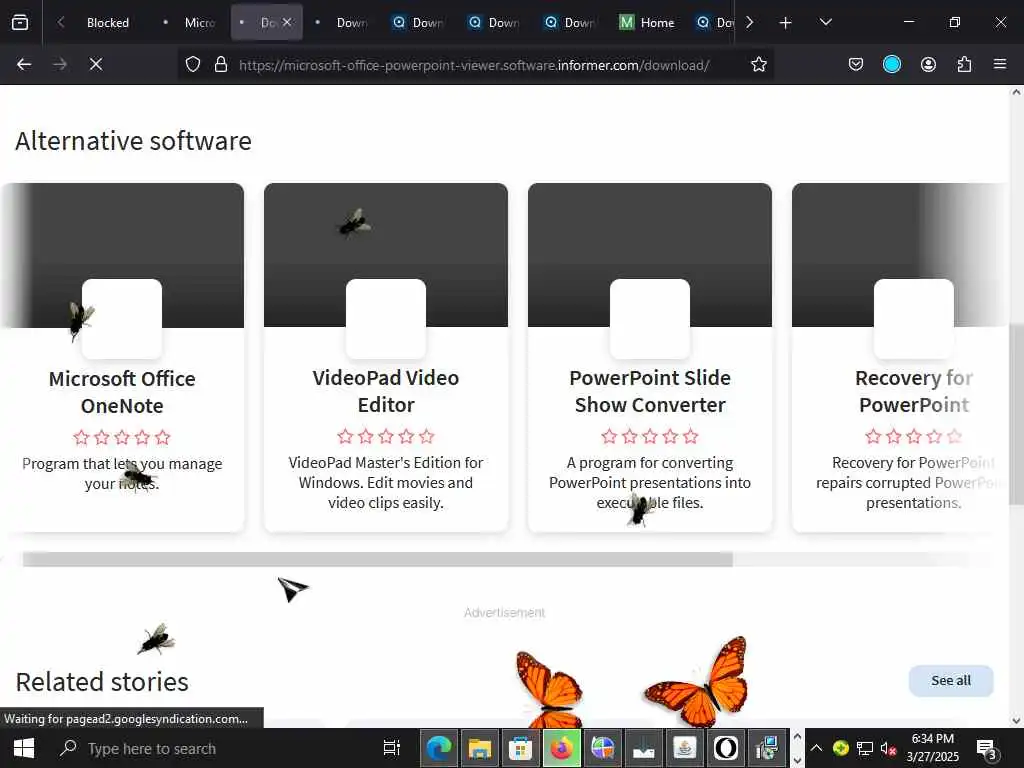
Task: Open the notification center icon
Action: point(985,748)
